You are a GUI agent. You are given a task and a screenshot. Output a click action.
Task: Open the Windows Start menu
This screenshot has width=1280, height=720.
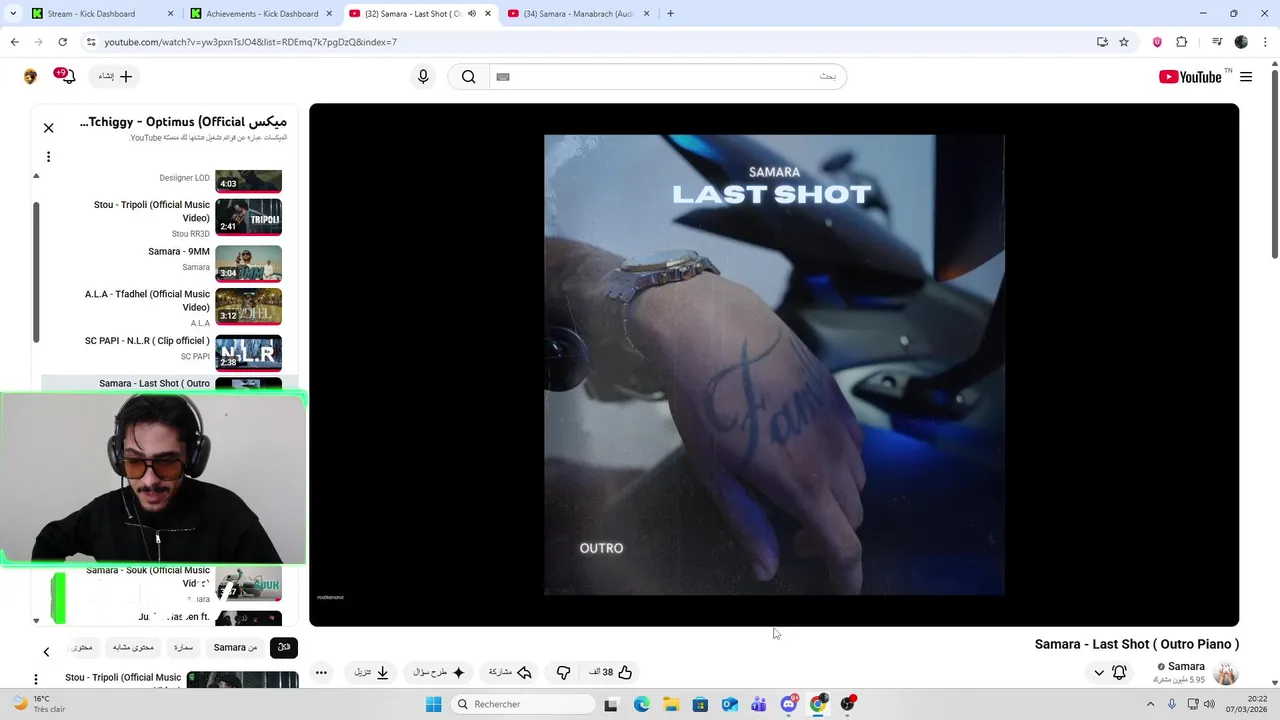pyautogui.click(x=433, y=704)
